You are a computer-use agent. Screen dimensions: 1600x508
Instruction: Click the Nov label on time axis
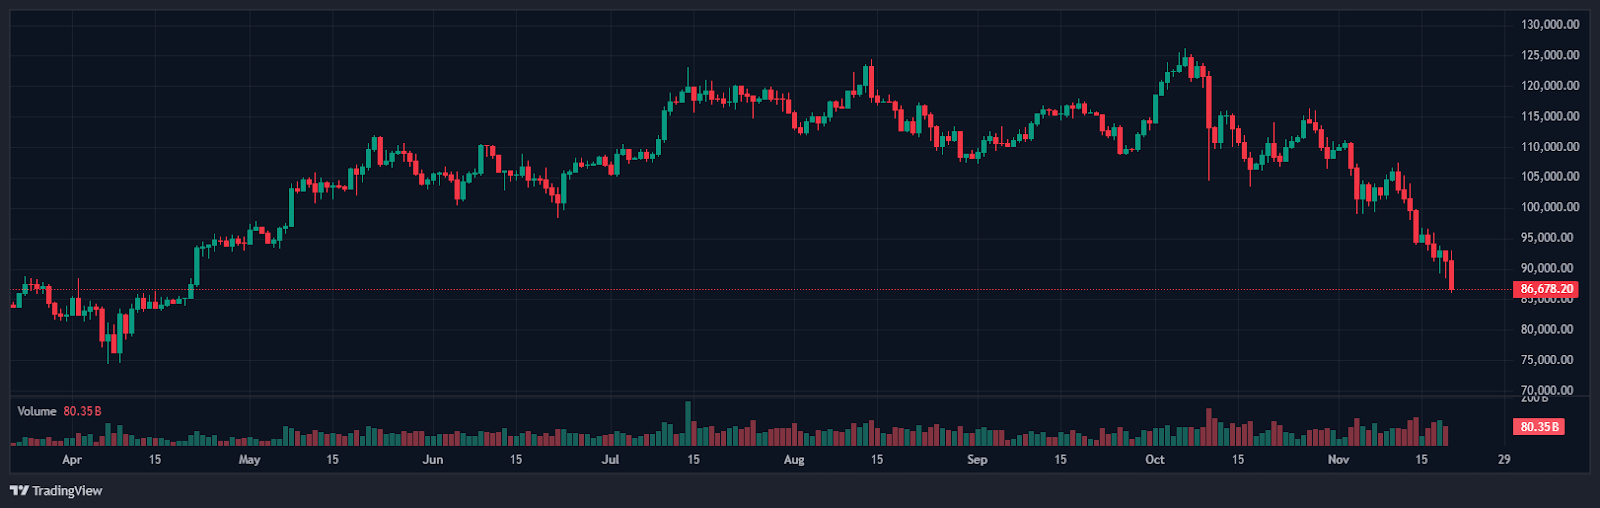coord(1338,460)
